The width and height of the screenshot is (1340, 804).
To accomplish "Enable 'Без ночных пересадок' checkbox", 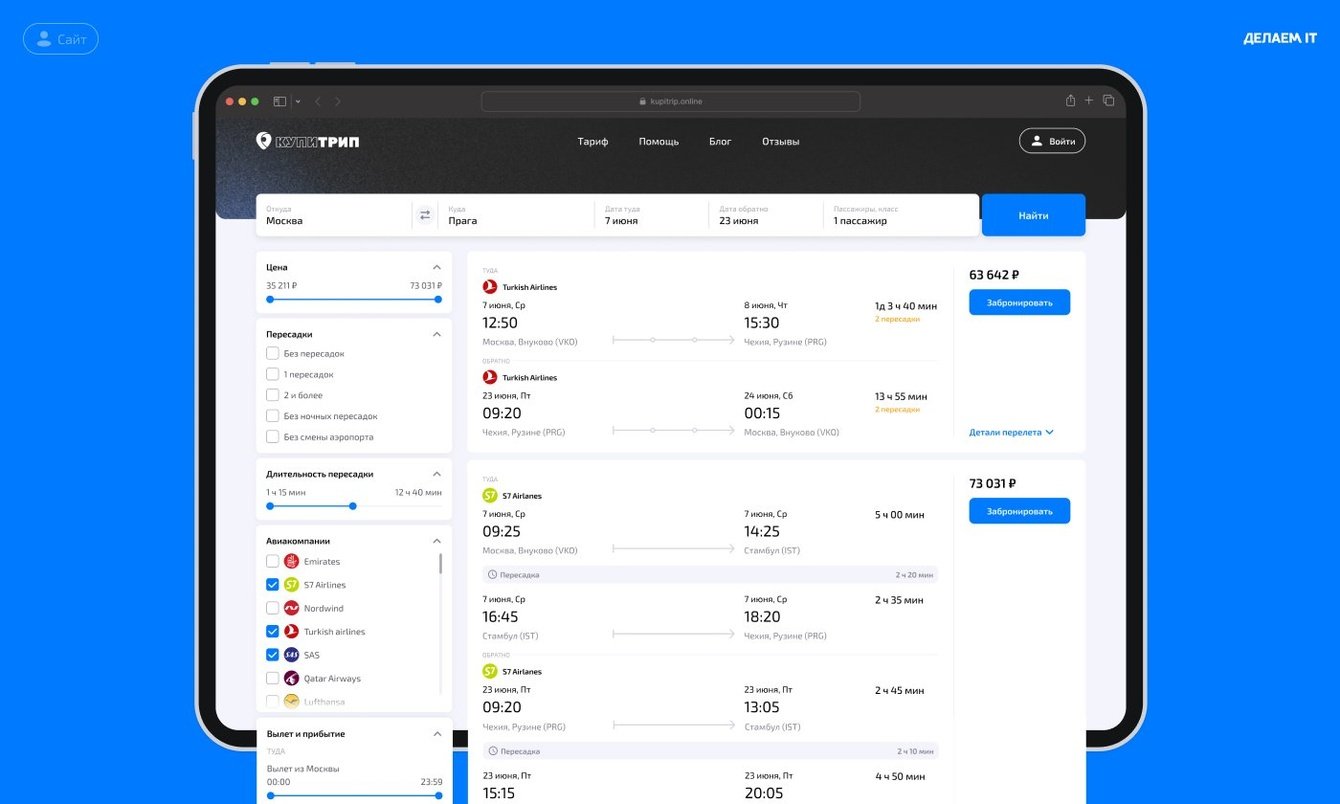I will coord(272,416).
